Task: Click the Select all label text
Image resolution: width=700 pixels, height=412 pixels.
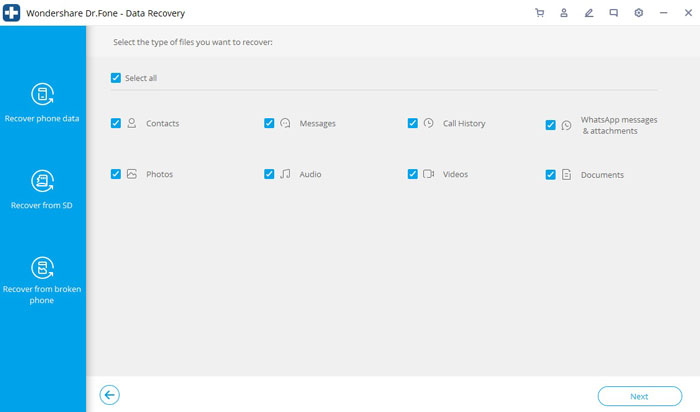Action: tap(141, 78)
